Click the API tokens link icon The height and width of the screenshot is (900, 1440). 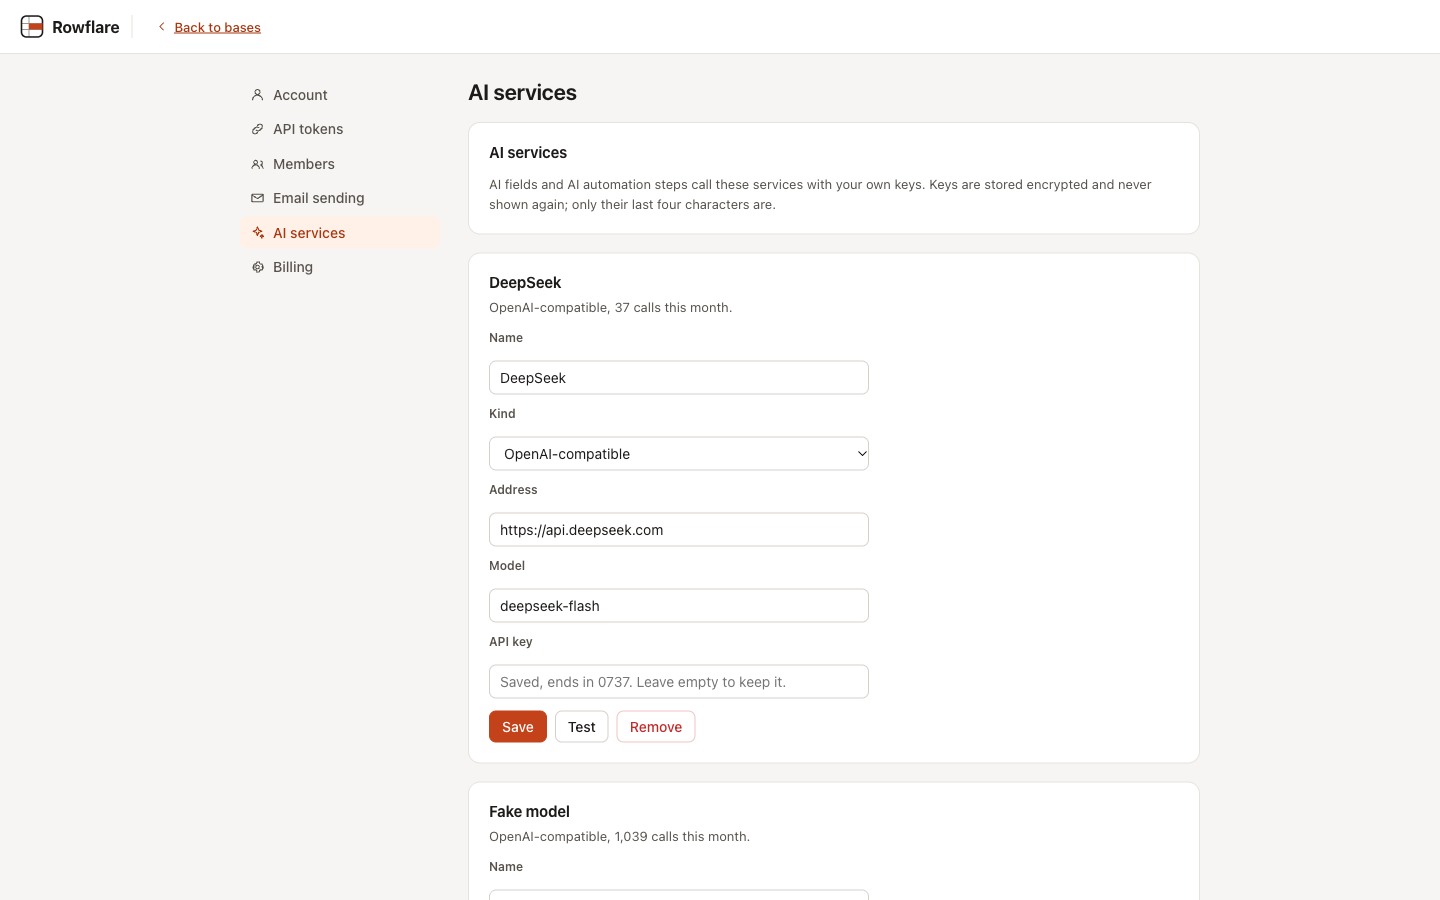pos(257,129)
